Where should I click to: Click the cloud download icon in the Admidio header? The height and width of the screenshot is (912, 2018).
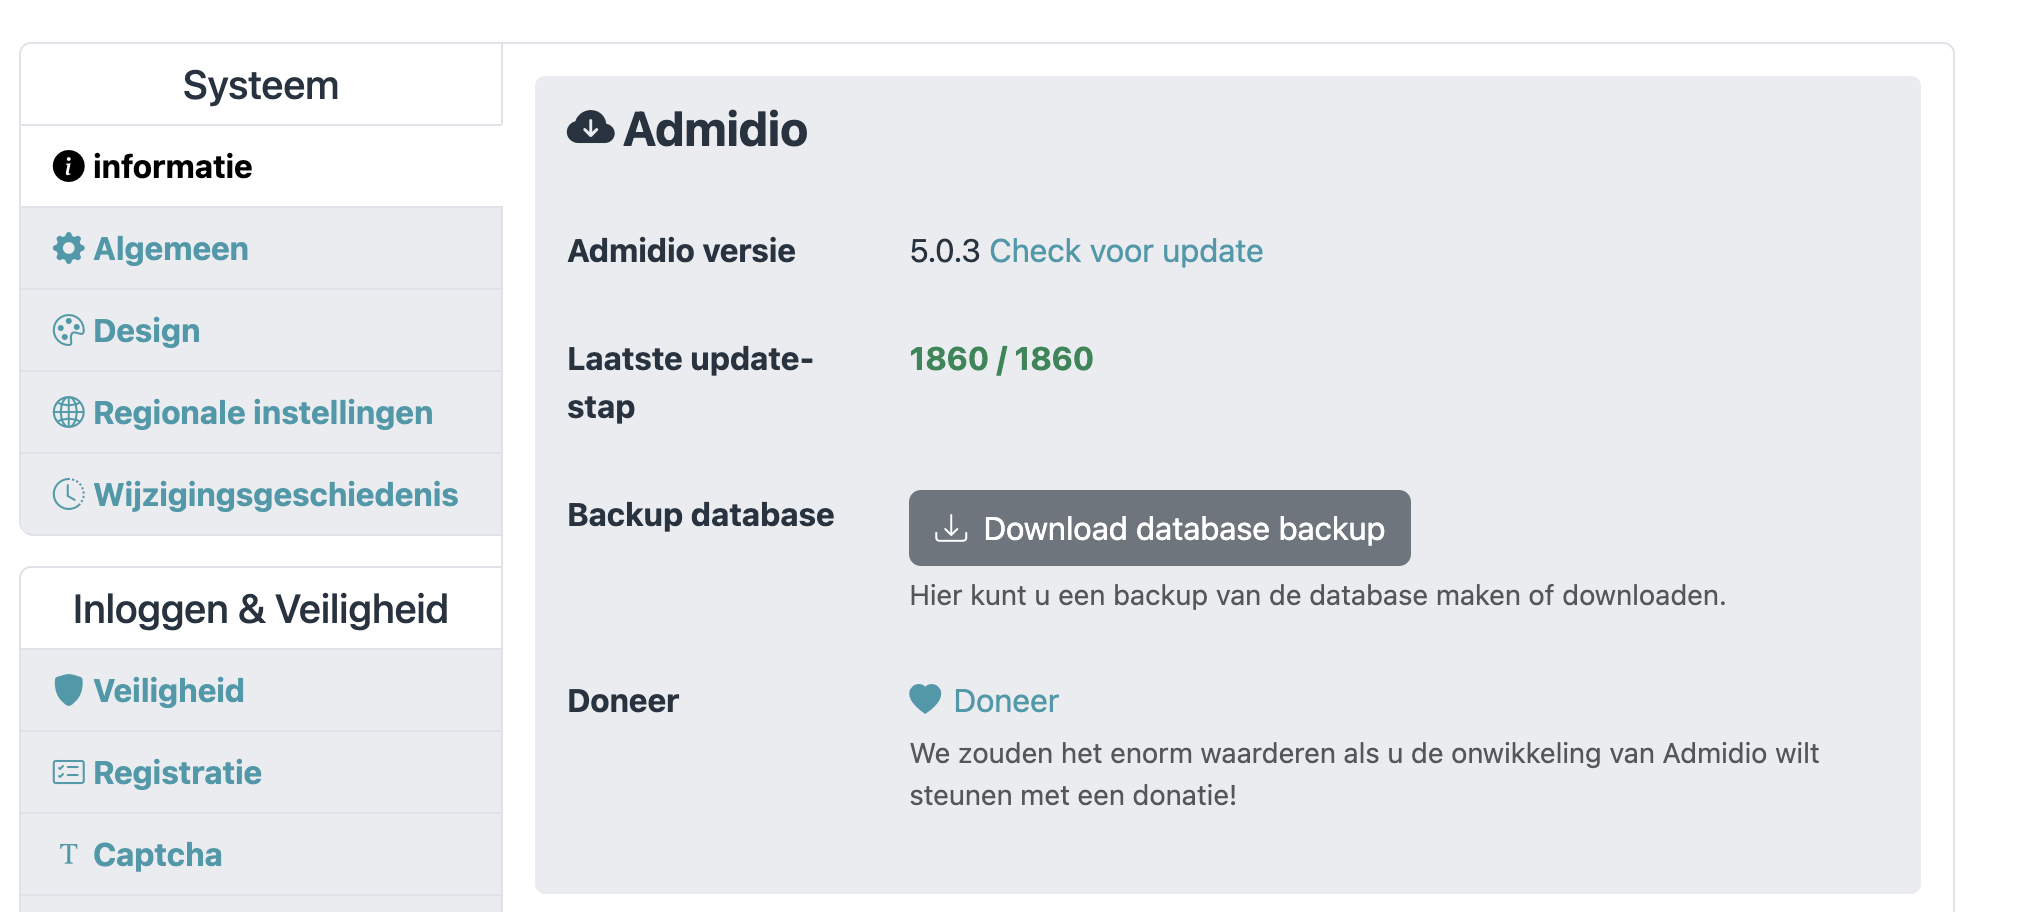point(589,129)
